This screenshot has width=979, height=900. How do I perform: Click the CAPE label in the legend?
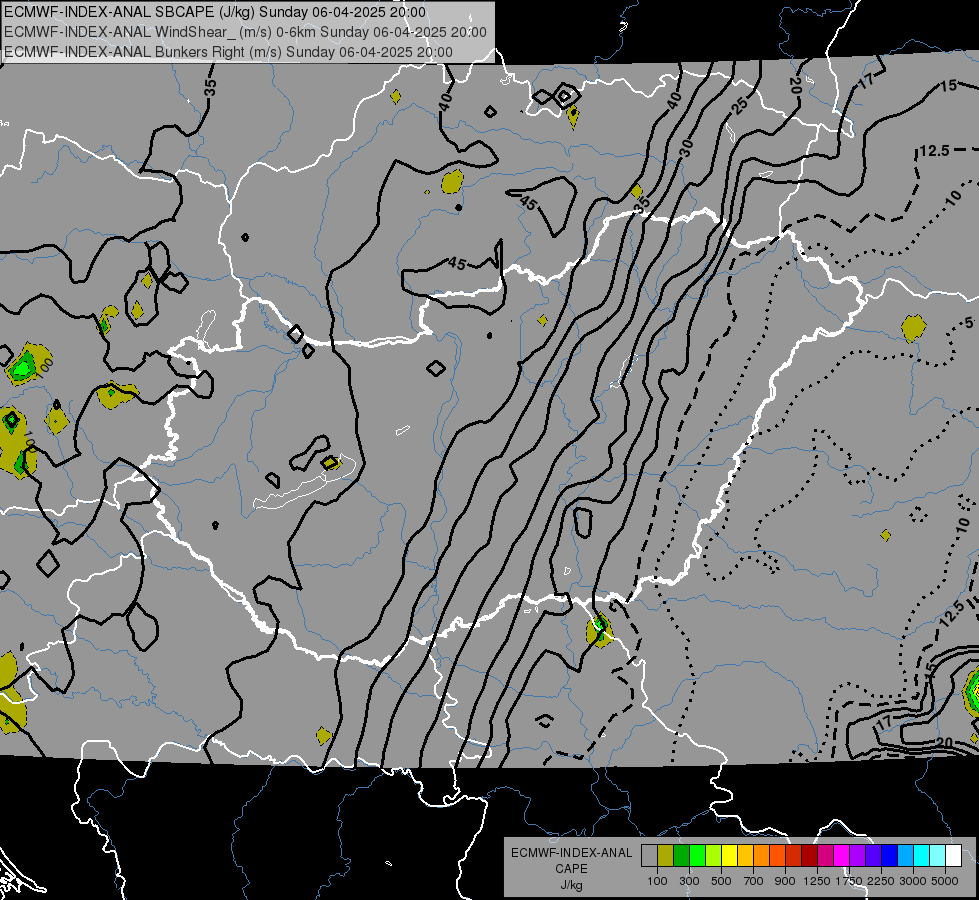[x=571, y=869]
